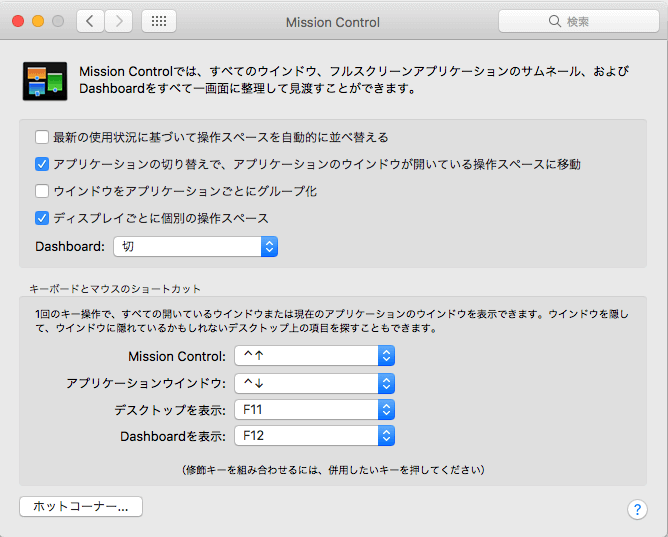Click the 修飾キーを組み合わせるには hint text
The height and width of the screenshot is (537, 668).
333,470
